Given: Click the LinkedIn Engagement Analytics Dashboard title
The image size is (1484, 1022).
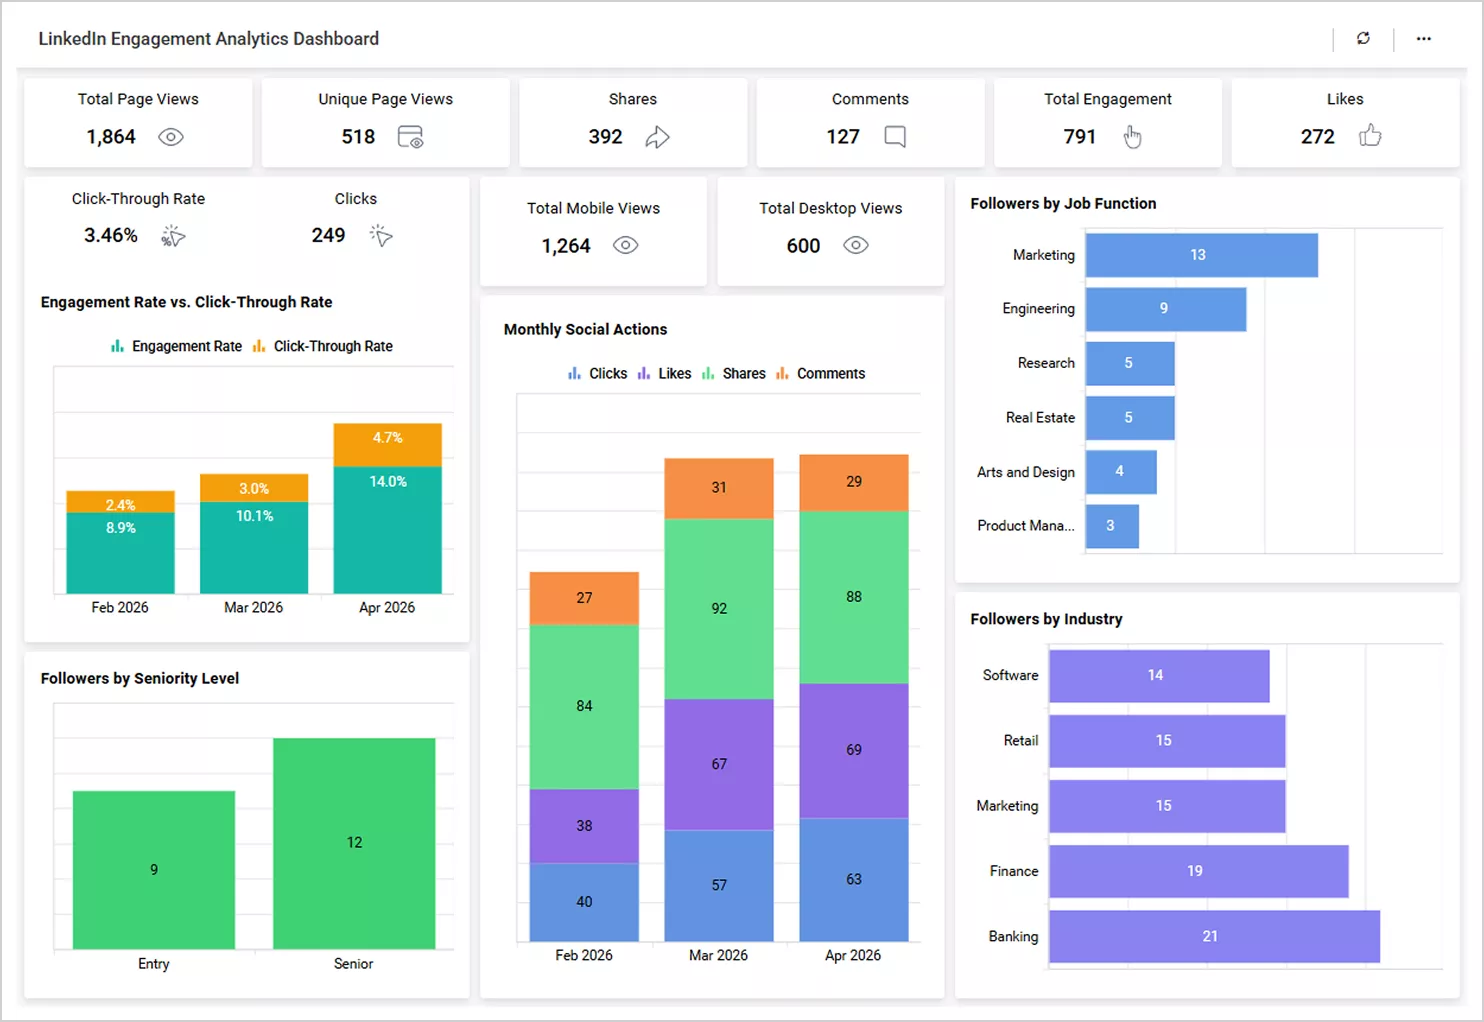Looking at the screenshot, I should click(x=209, y=39).
